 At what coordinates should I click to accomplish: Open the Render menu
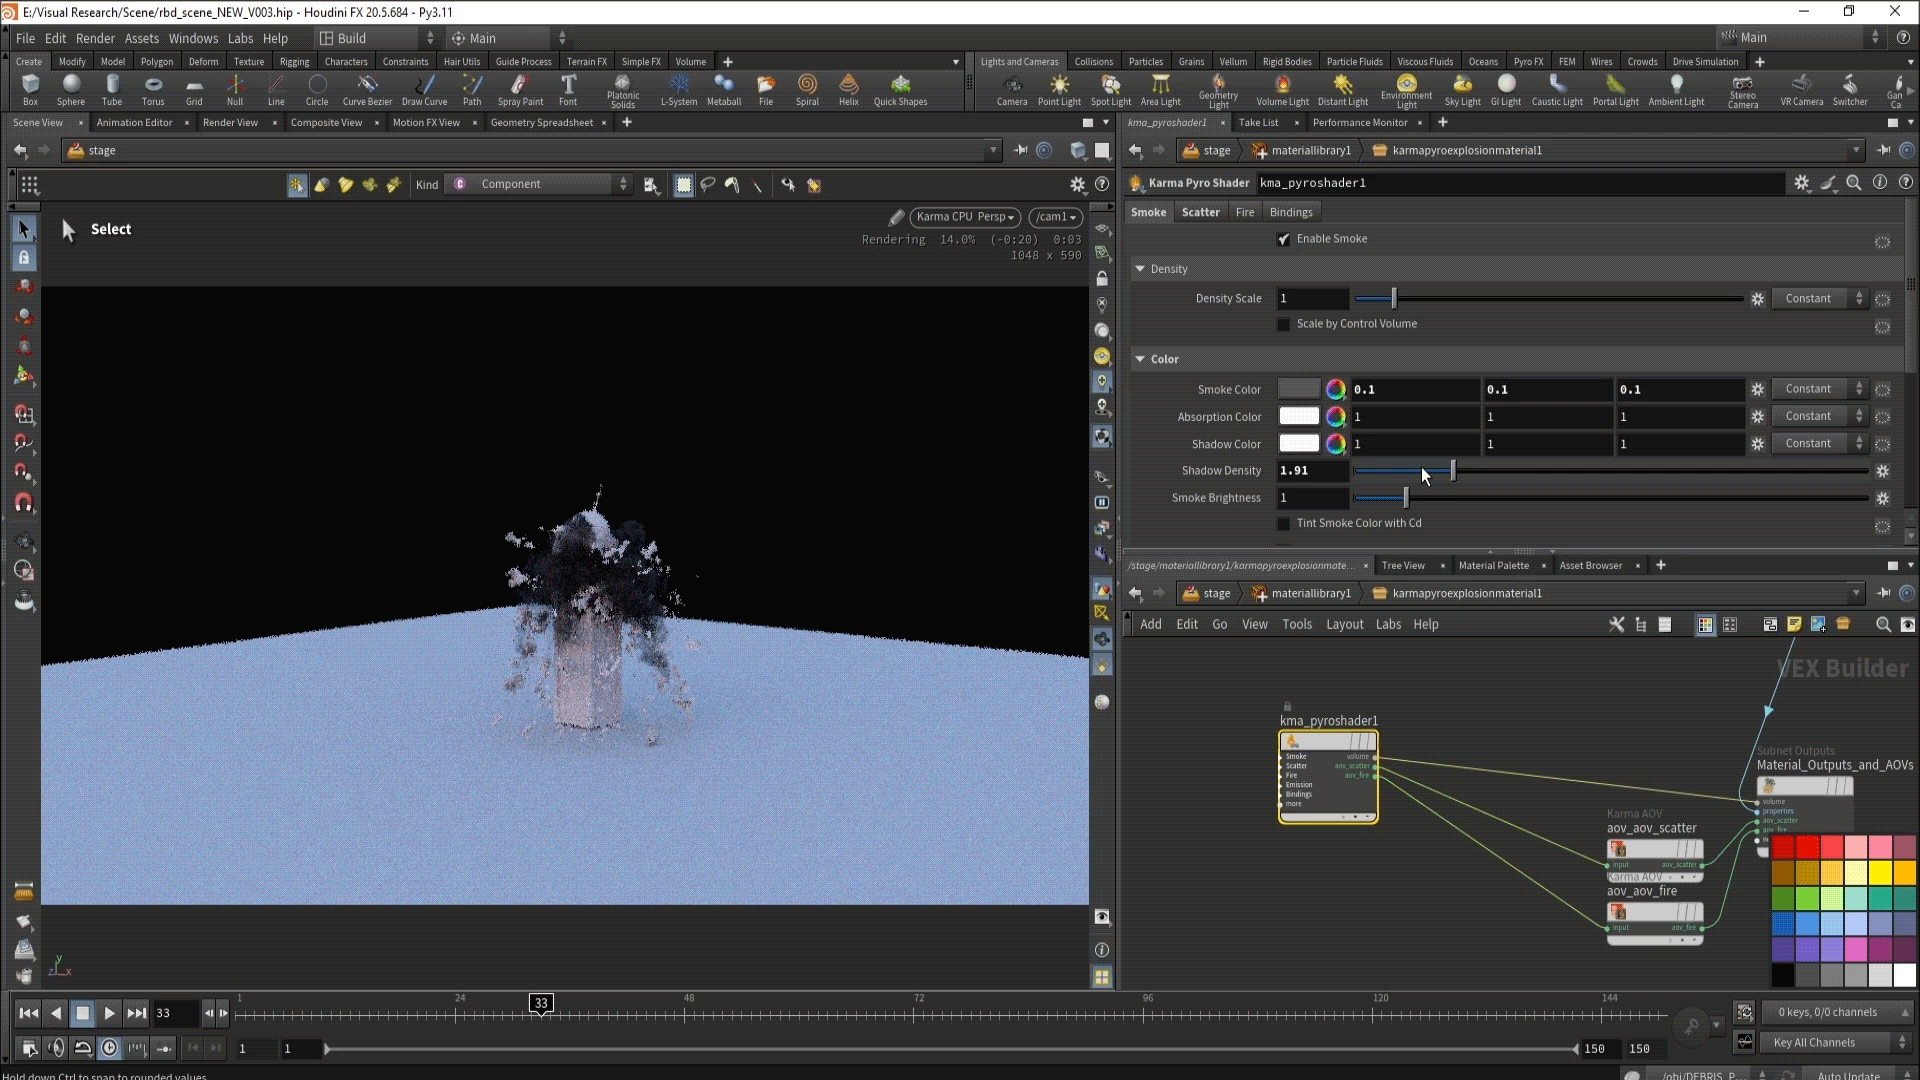pyautogui.click(x=95, y=38)
